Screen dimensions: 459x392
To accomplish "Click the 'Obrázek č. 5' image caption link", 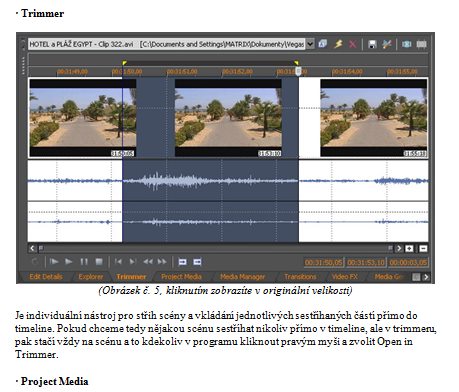I will [x=225, y=291].
